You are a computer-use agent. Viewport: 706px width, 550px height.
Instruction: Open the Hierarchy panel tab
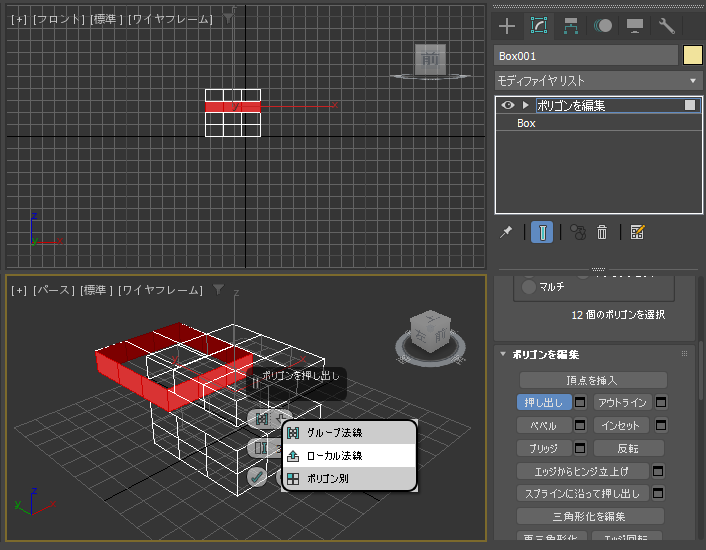pos(571,26)
